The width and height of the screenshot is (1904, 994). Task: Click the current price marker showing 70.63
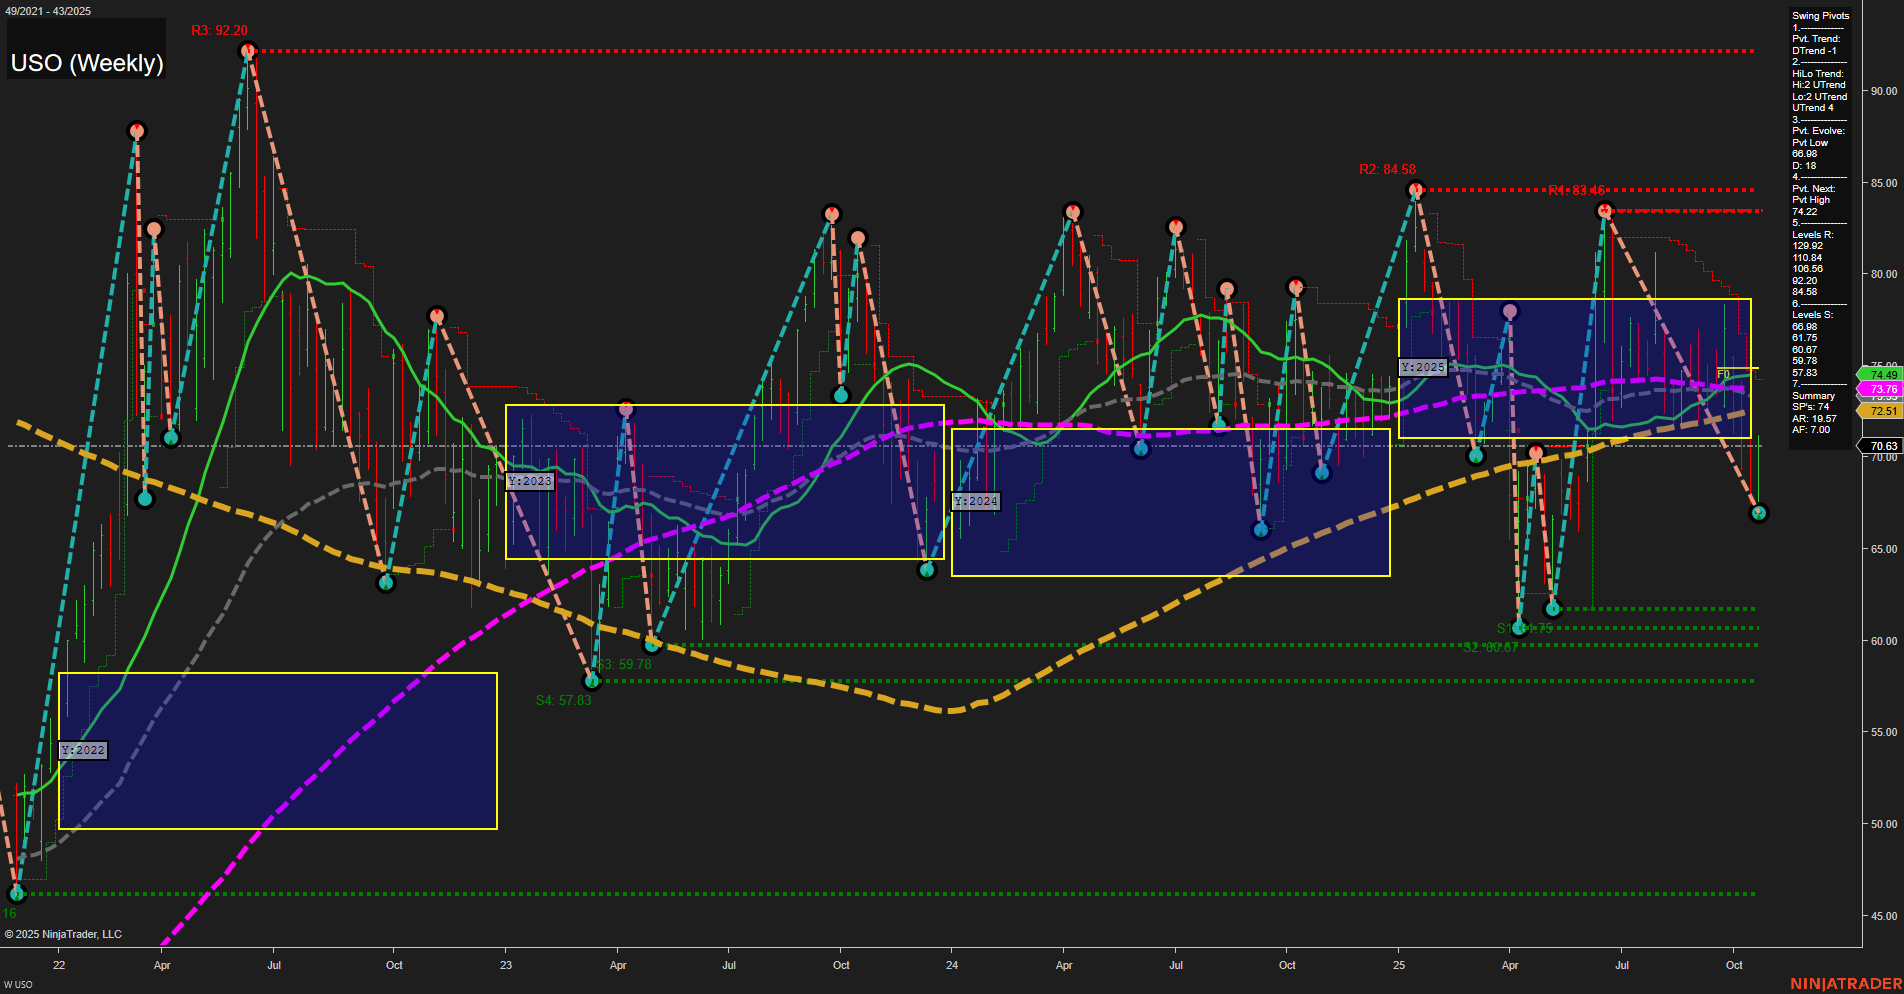pos(1881,446)
